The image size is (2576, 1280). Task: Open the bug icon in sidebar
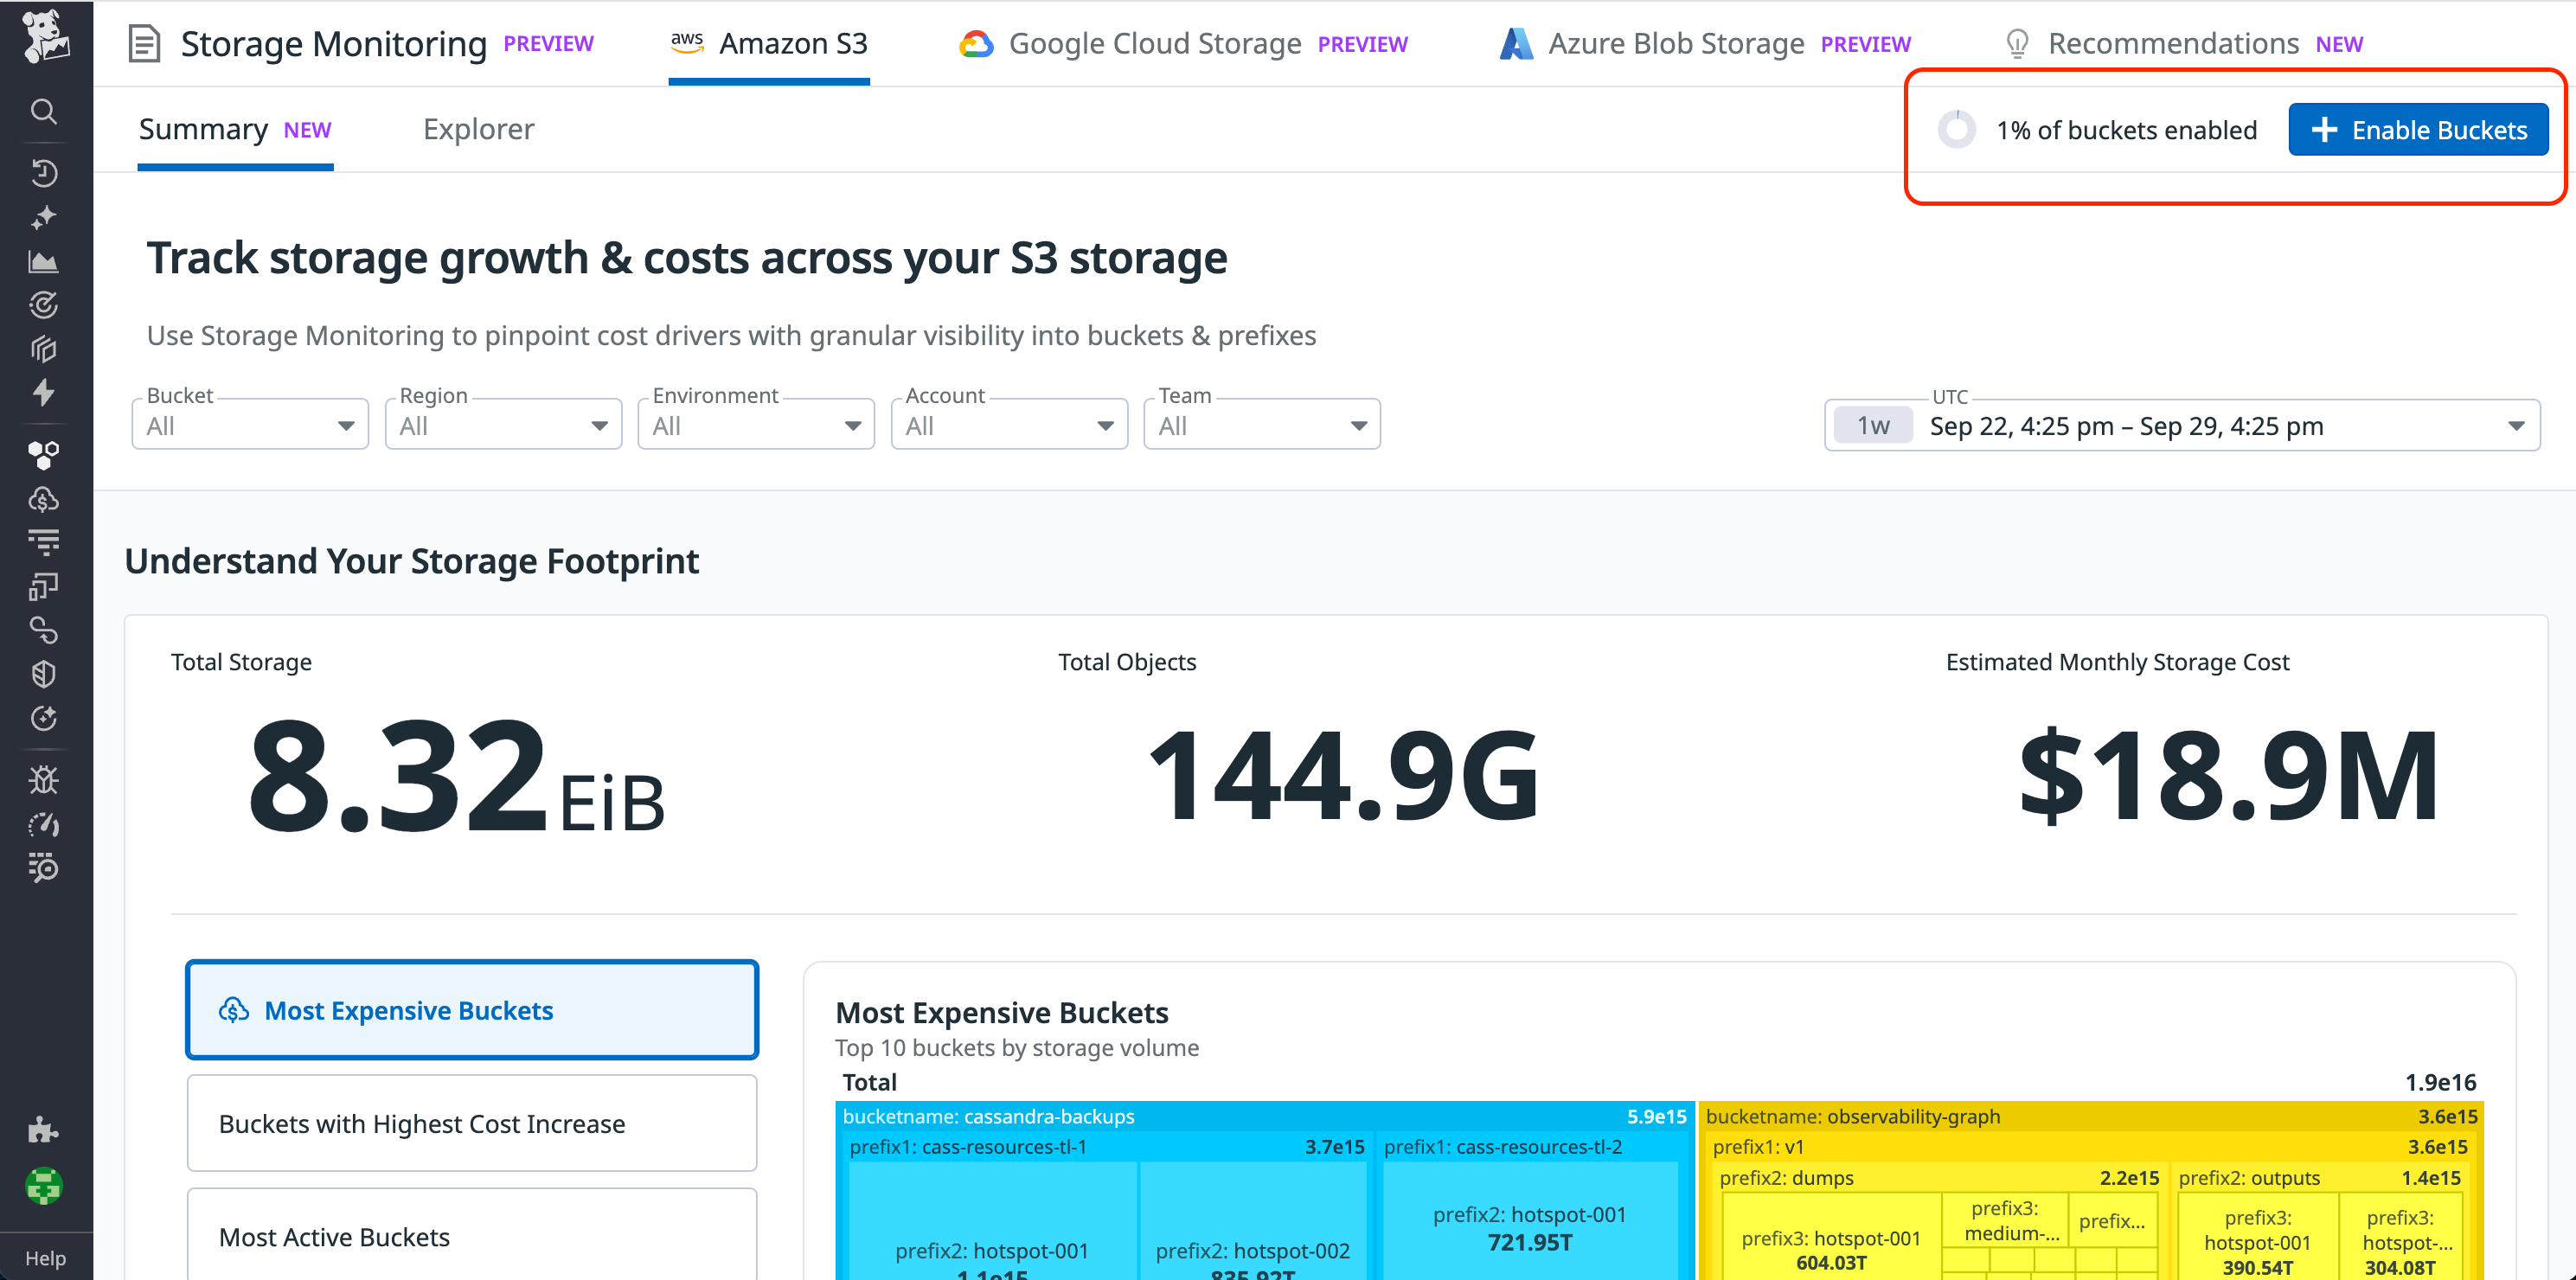click(43, 780)
